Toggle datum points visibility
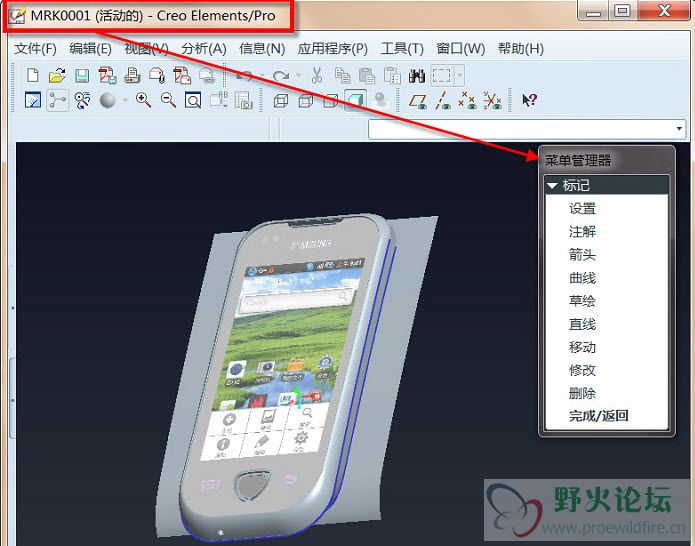Viewport: 695px width, 546px height. pyautogui.click(x=467, y=100)
